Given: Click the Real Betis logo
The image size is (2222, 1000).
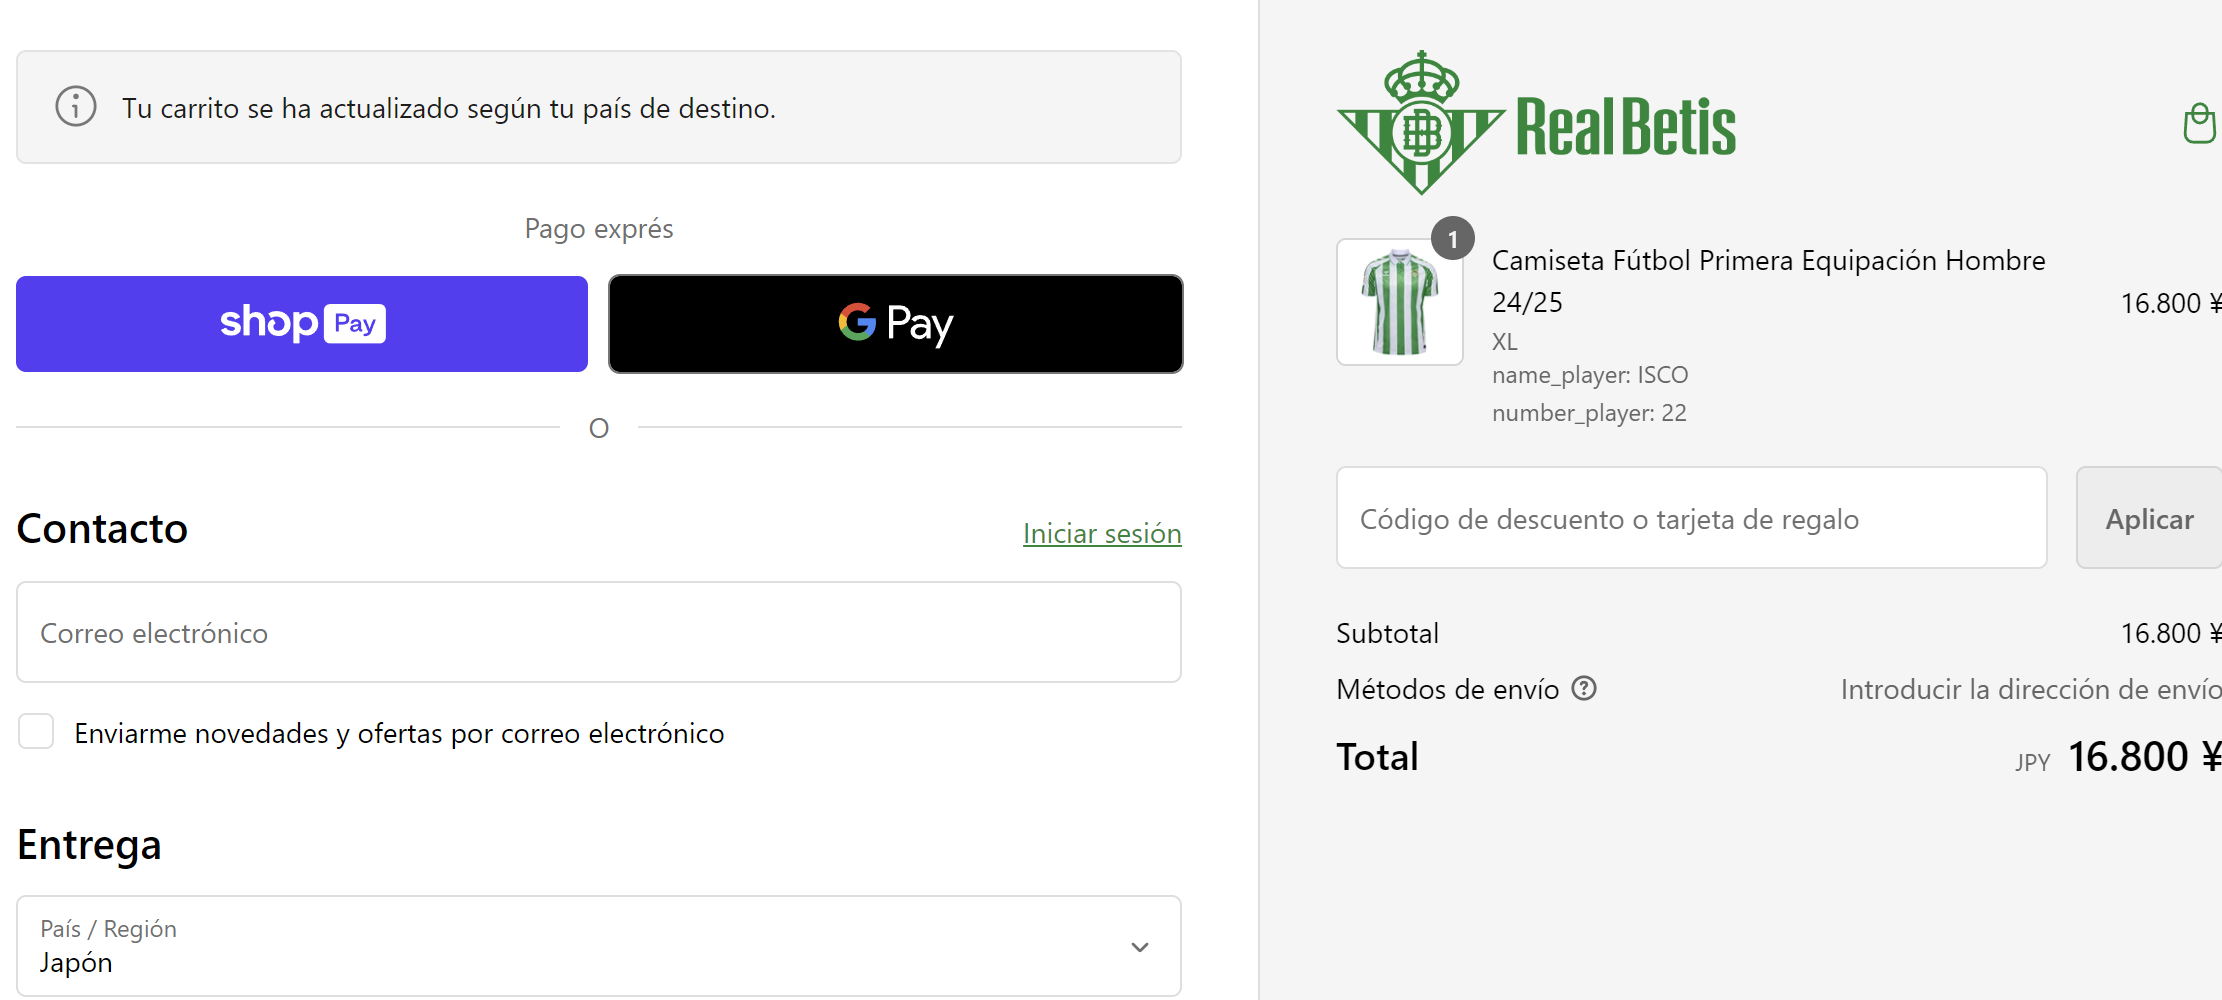Looking at the screenshot, I should pos(1536,123).
